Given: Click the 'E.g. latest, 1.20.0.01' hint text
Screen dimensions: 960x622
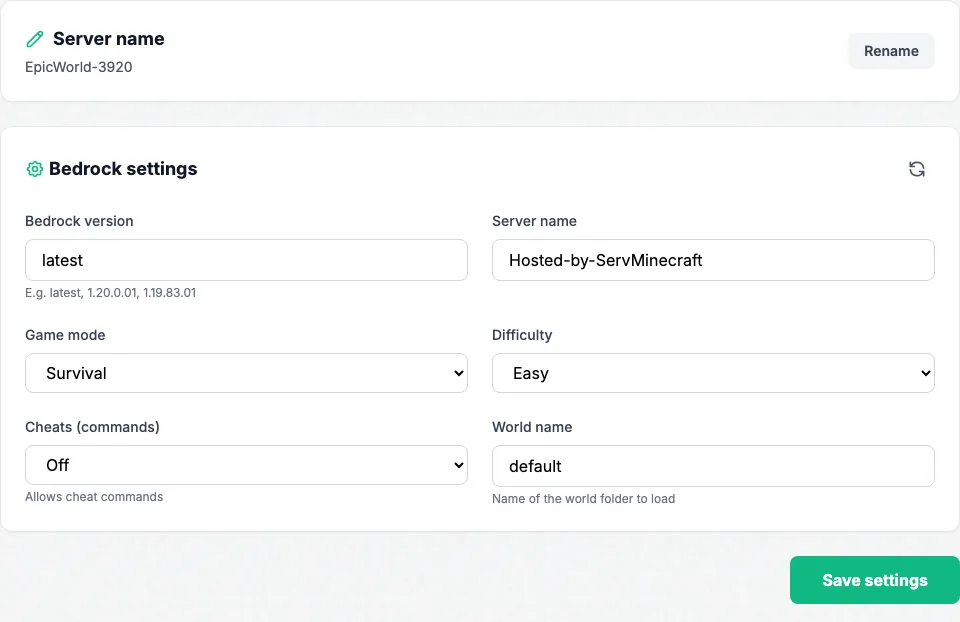Looking at the screenshot, I should point(111,293).
